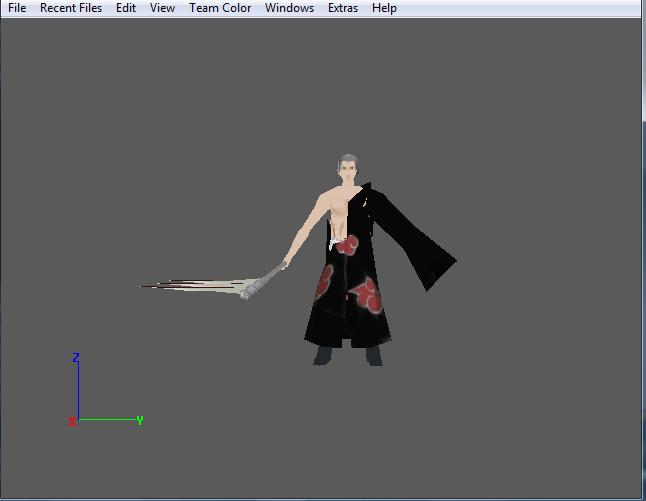Click the green horizontal Y axis line
646x501 pixels.
pyautogui.click(x=106, y=420)
